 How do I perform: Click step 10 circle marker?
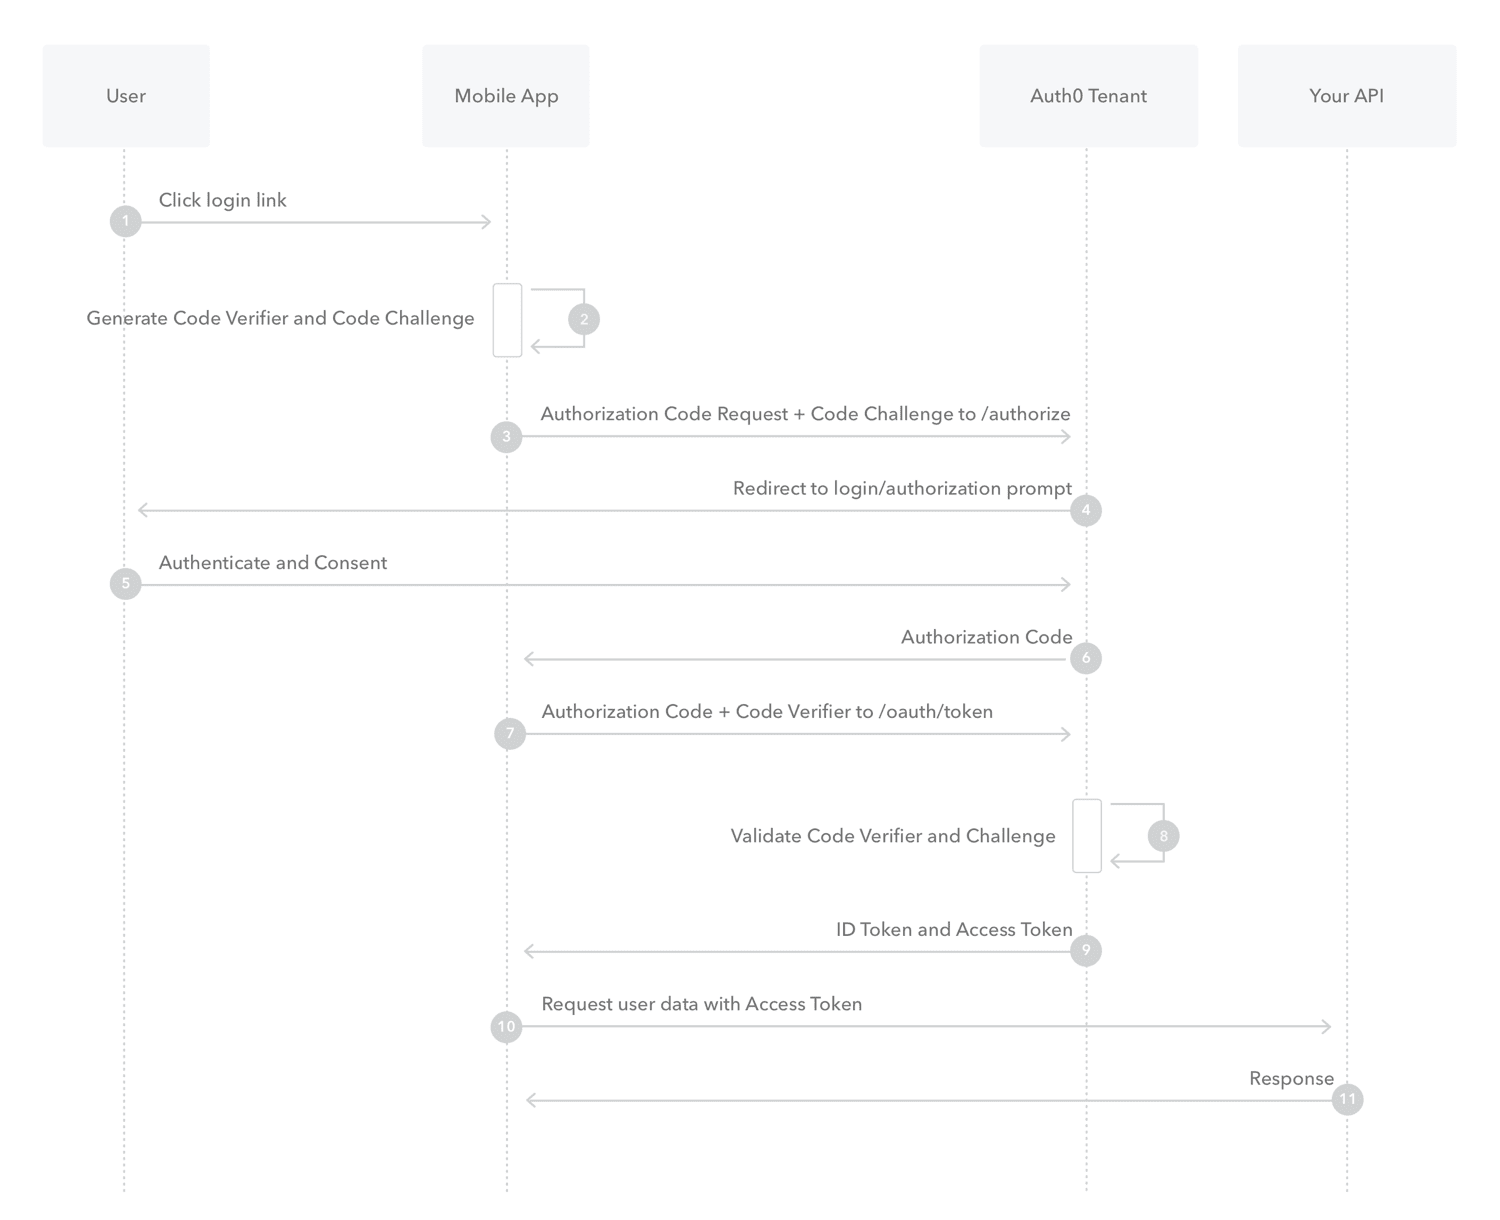[506, 1026]
